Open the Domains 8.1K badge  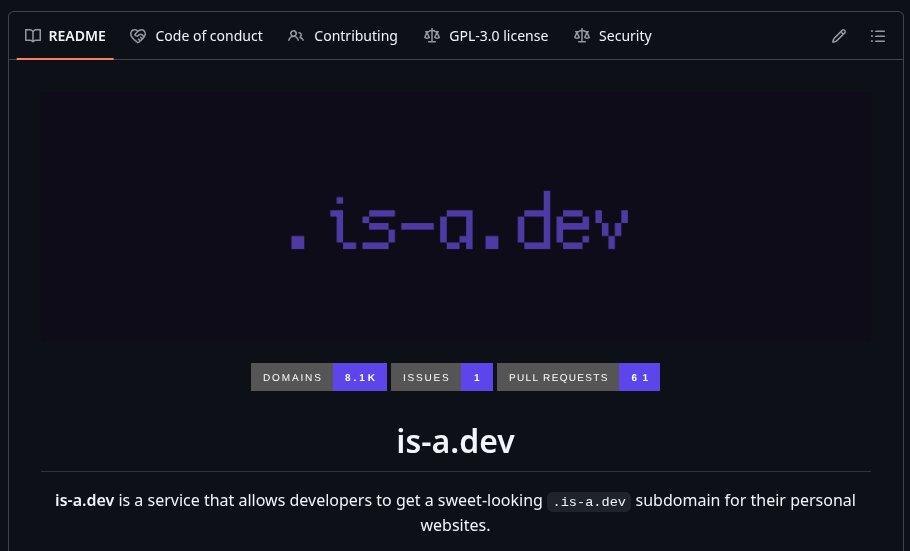tap(319, 377)
